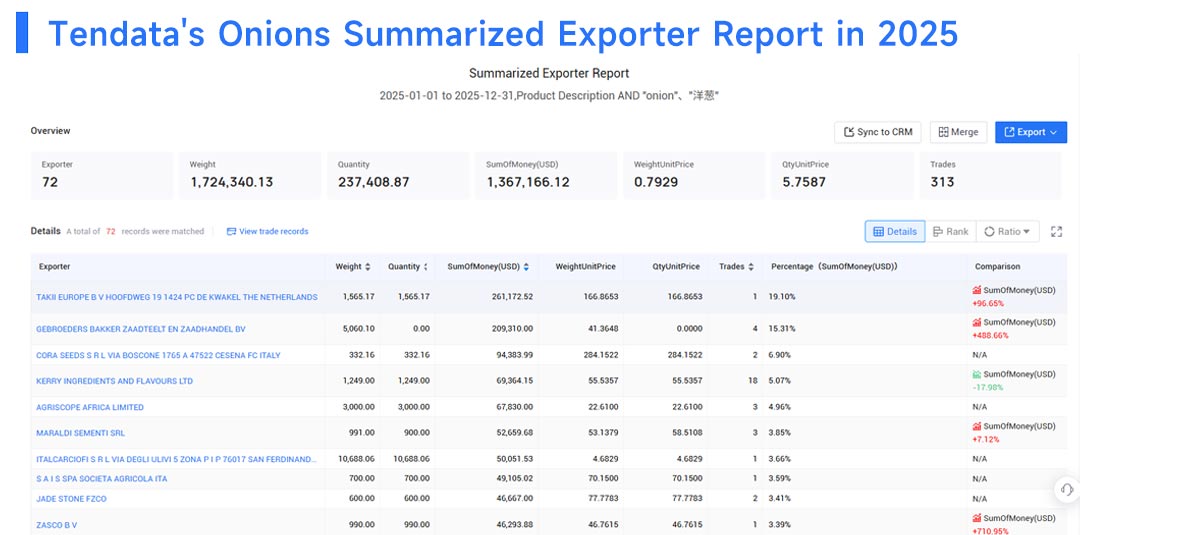Click Quantity total 237,408.87 card
Image resolution: width=1190 pixels, height=535 pixels.
(398, 175)
